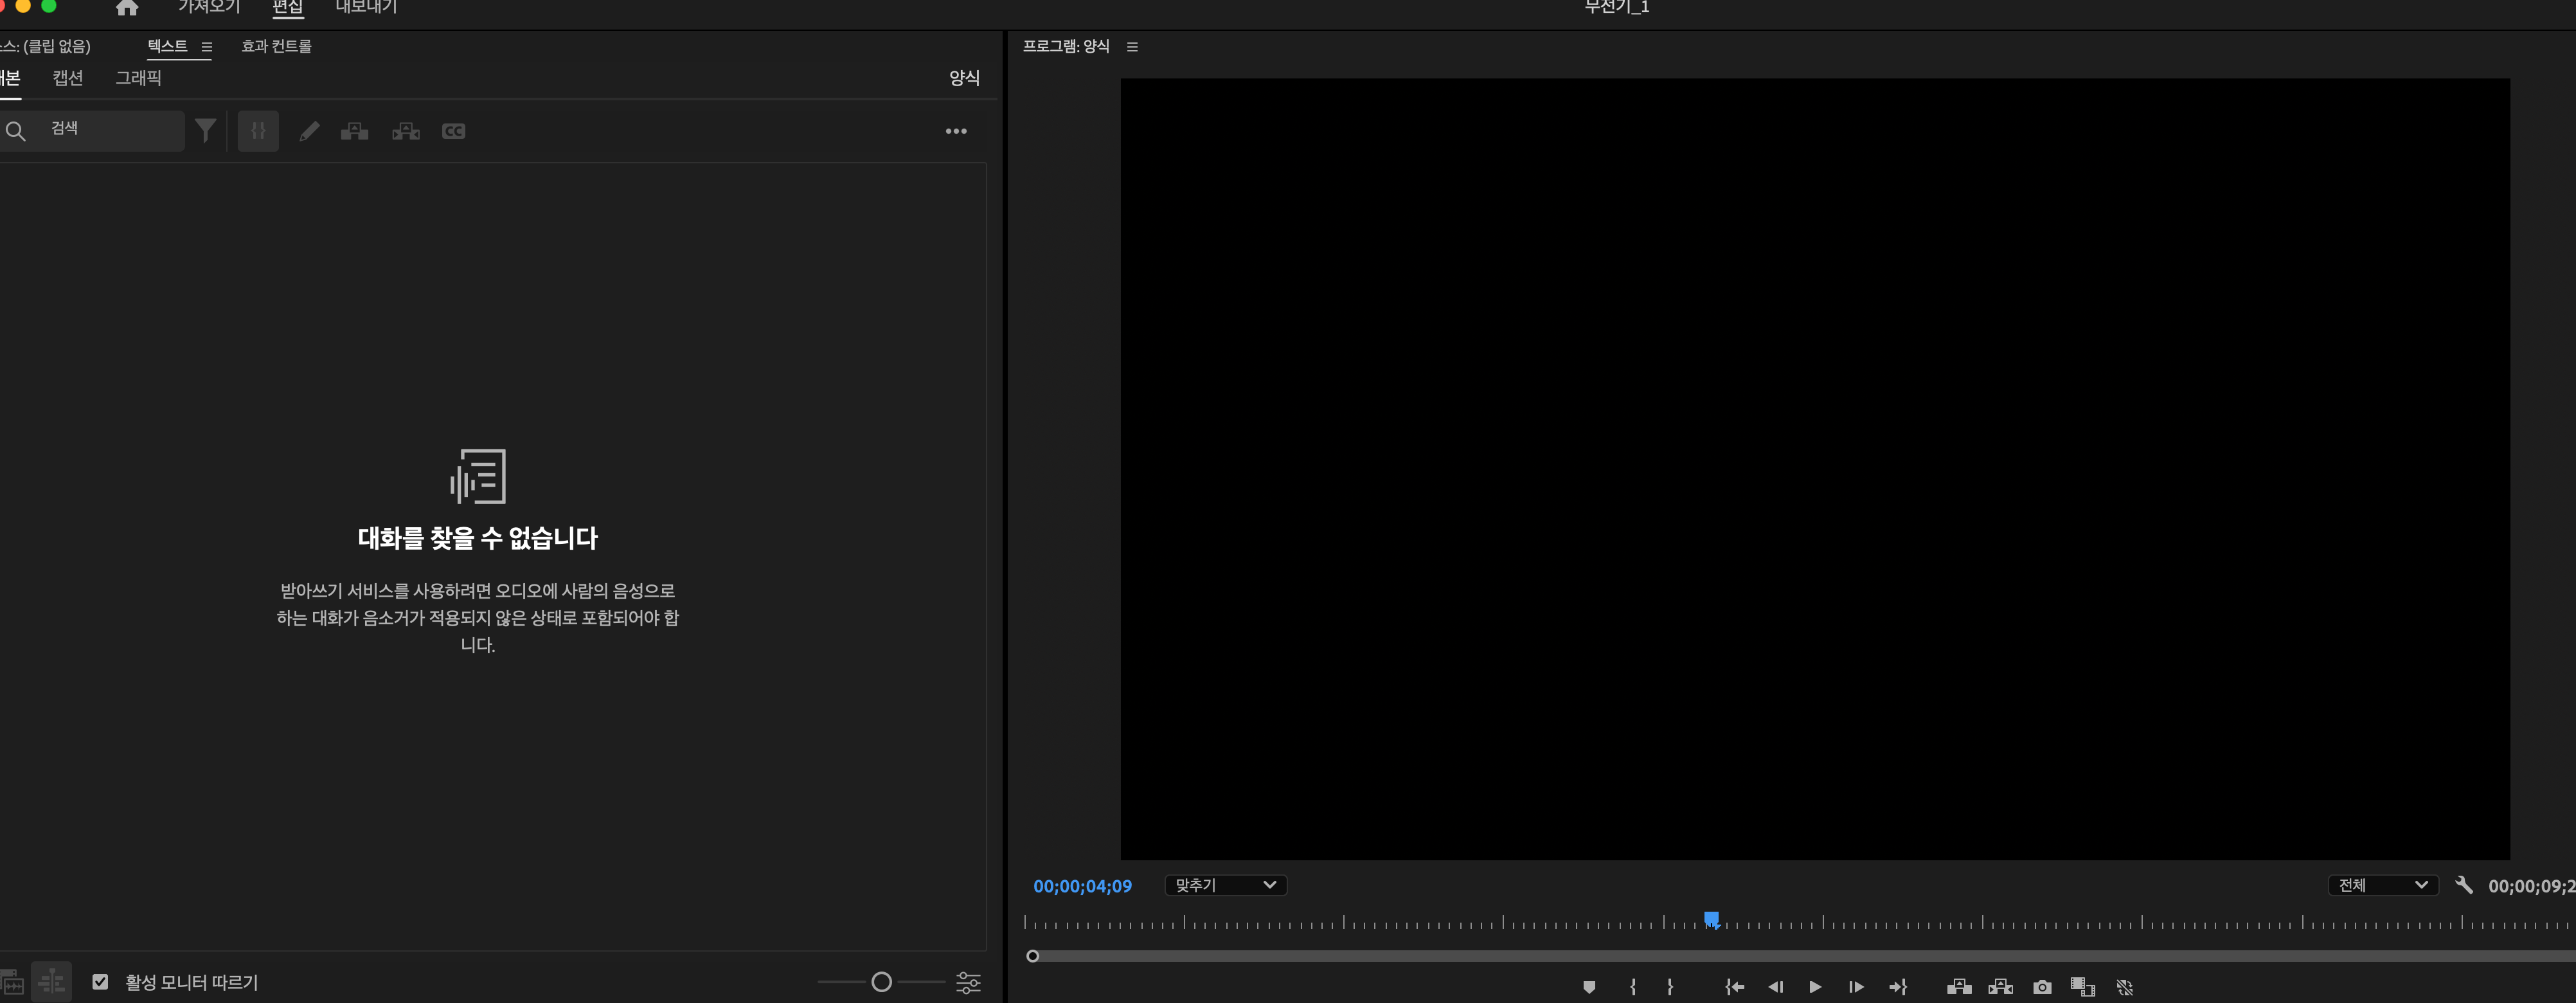This screenshot has width=2576, height=1003.
Task: Toggle the curly-braces pause markers button
Action: [258, 131]
